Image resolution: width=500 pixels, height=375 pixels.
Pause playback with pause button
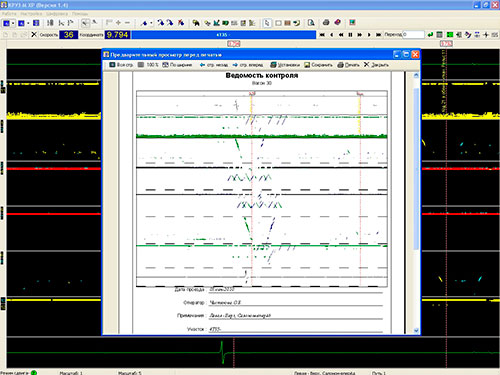point(350,35)
